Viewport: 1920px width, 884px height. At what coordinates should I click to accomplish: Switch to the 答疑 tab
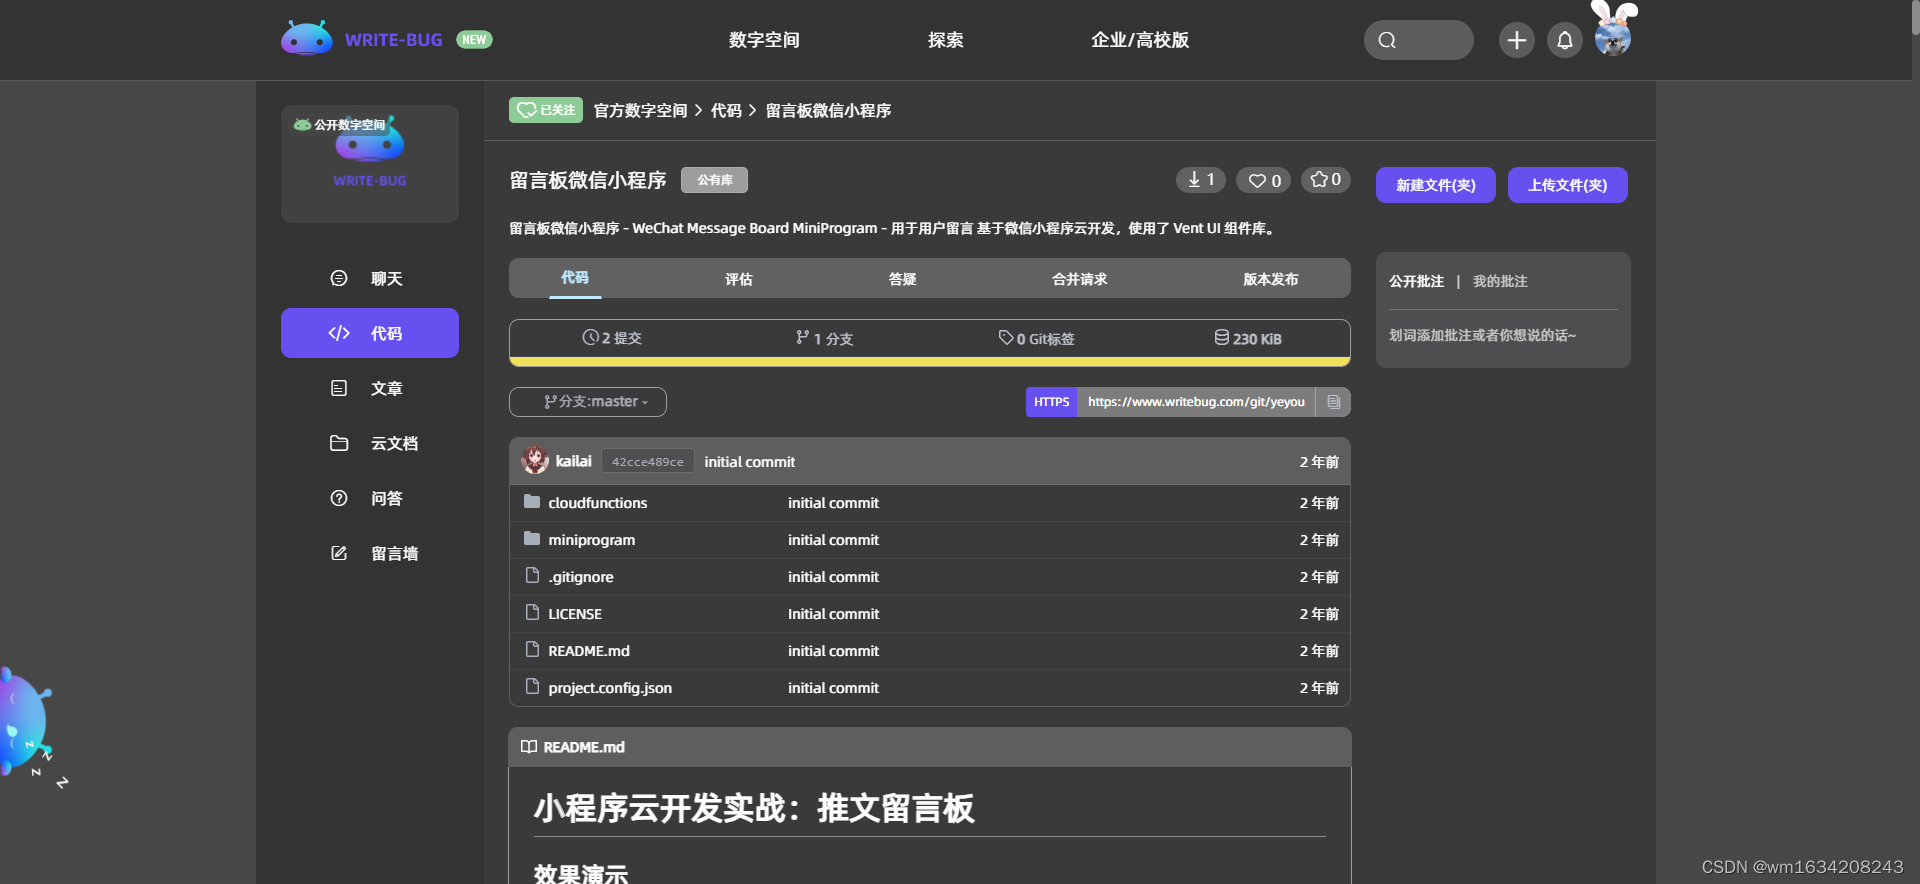[x=903, y=279]
